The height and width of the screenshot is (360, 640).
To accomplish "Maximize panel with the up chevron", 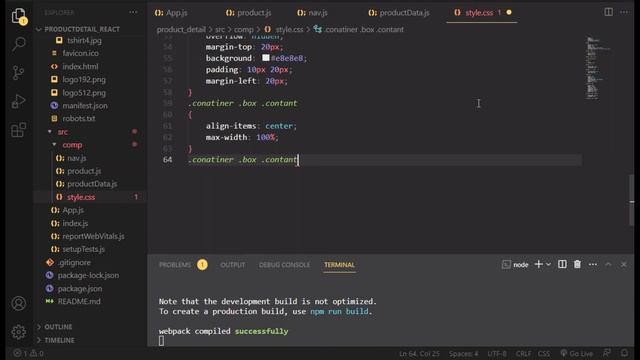I will point(608,264).
